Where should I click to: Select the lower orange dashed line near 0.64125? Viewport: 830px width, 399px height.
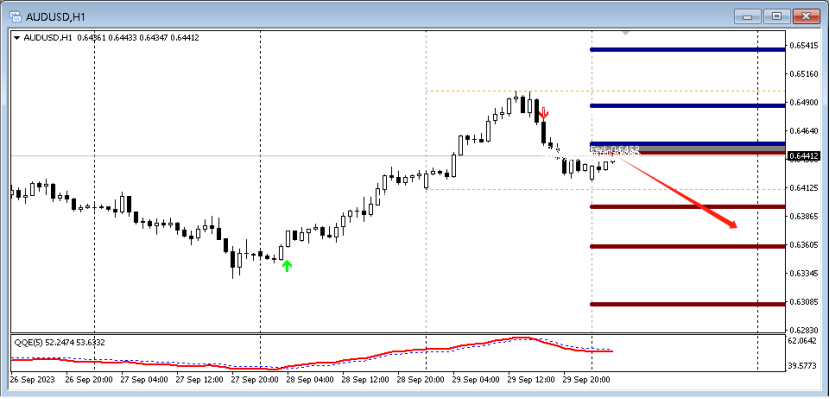coord(605,189)
